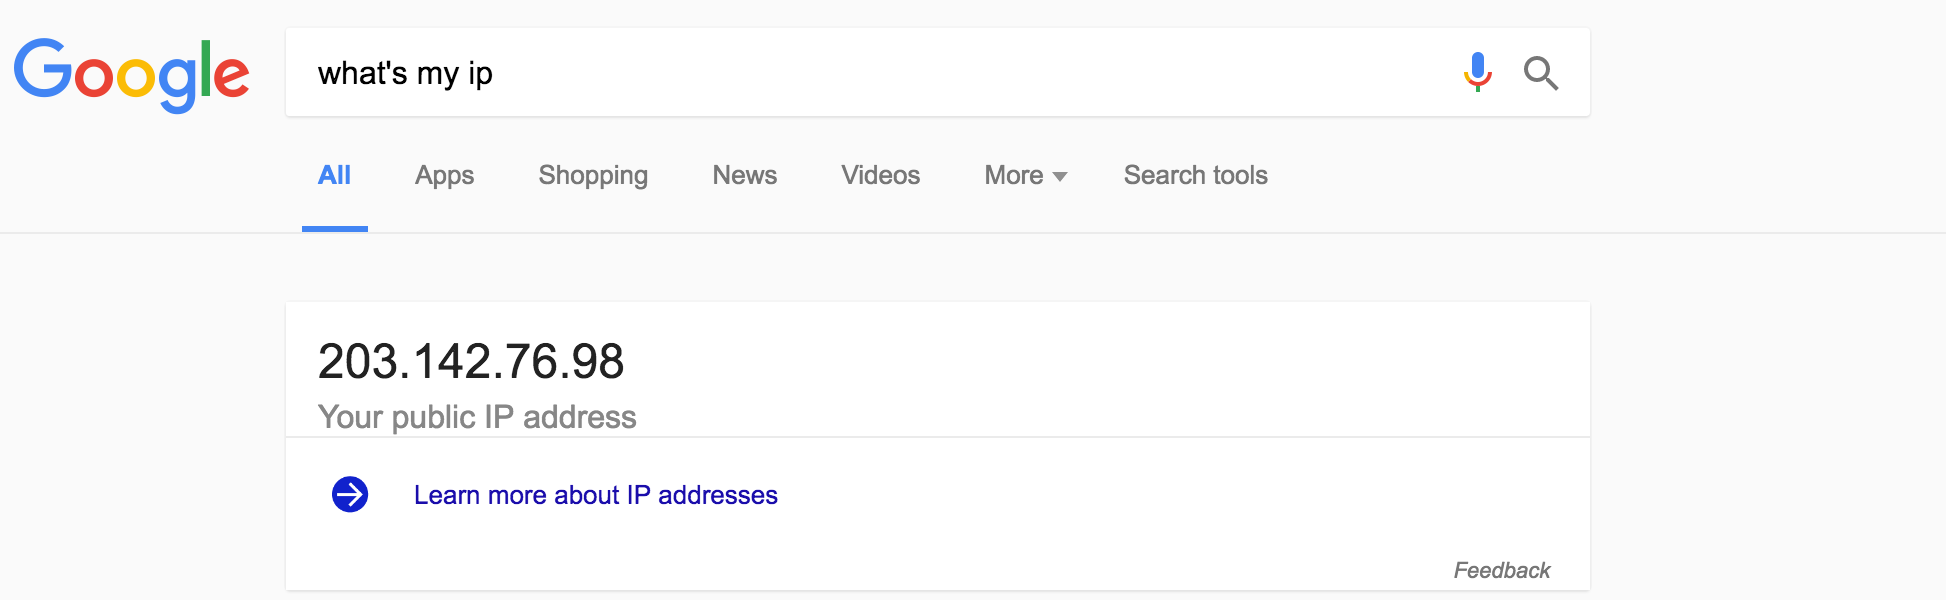Open the More search categories menu
The width and height of the screenshot is (1946, 600).
click(1025, 175)
